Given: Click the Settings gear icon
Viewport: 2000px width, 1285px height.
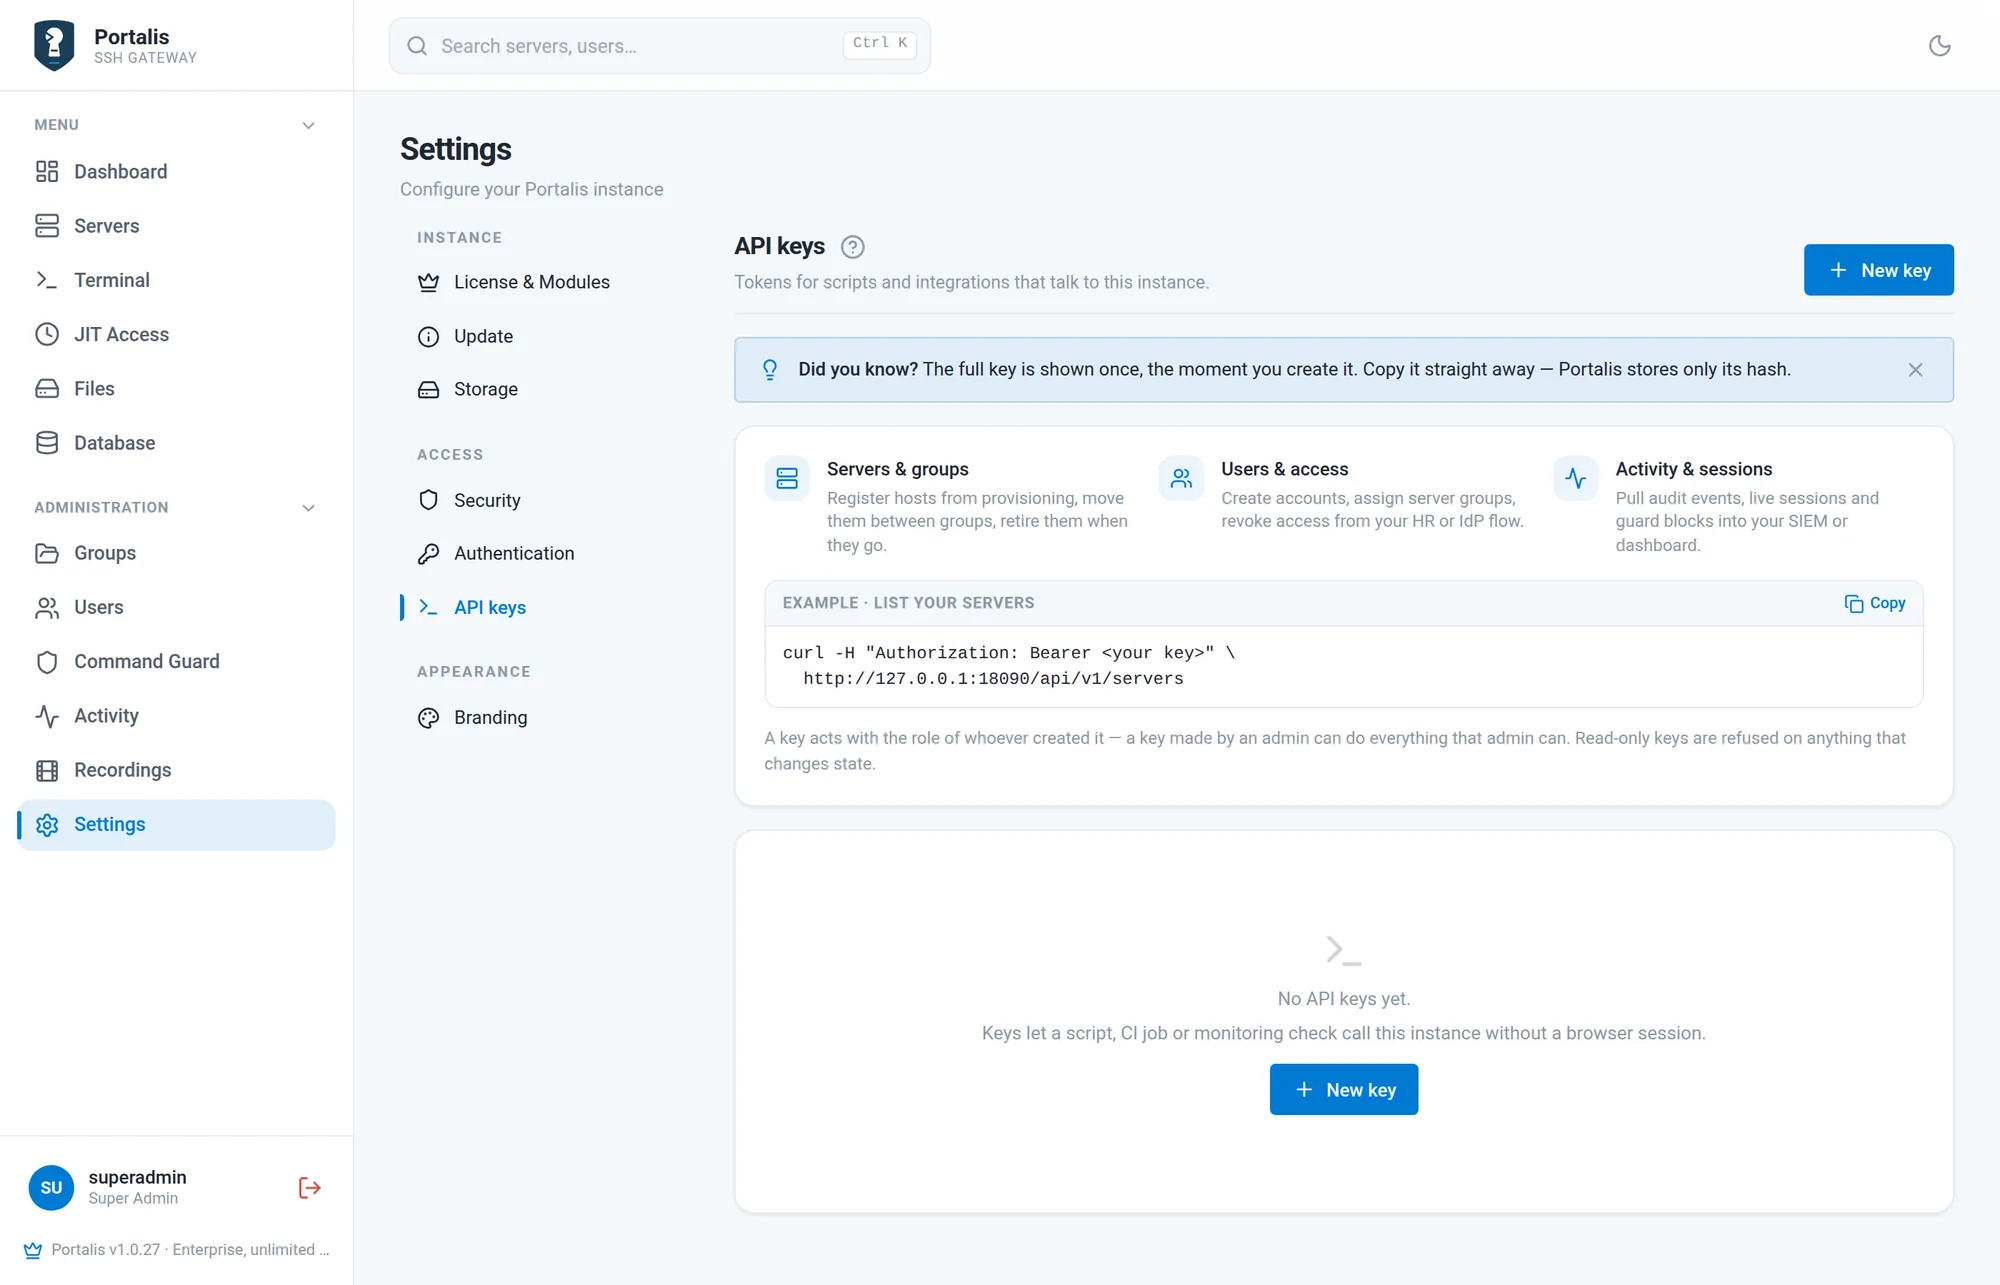Looking at the screenshot, I should [47, 825].
